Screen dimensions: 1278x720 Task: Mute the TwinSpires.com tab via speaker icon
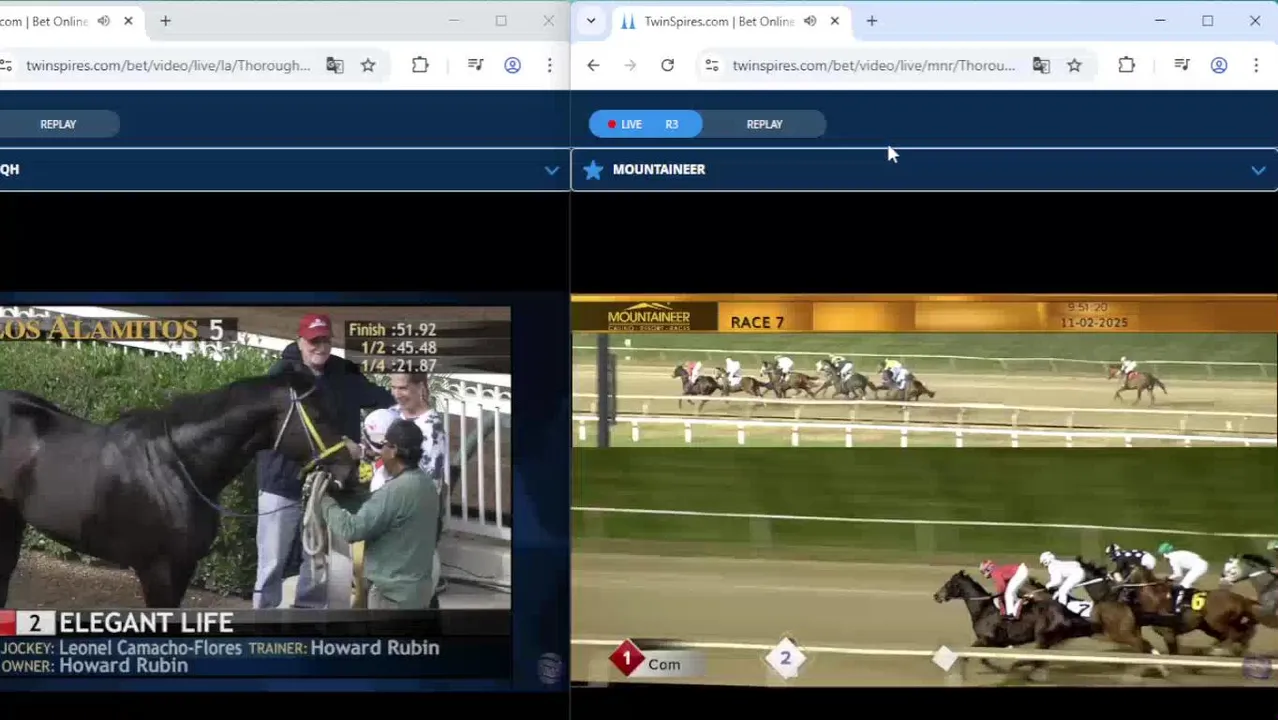[810, 21]
